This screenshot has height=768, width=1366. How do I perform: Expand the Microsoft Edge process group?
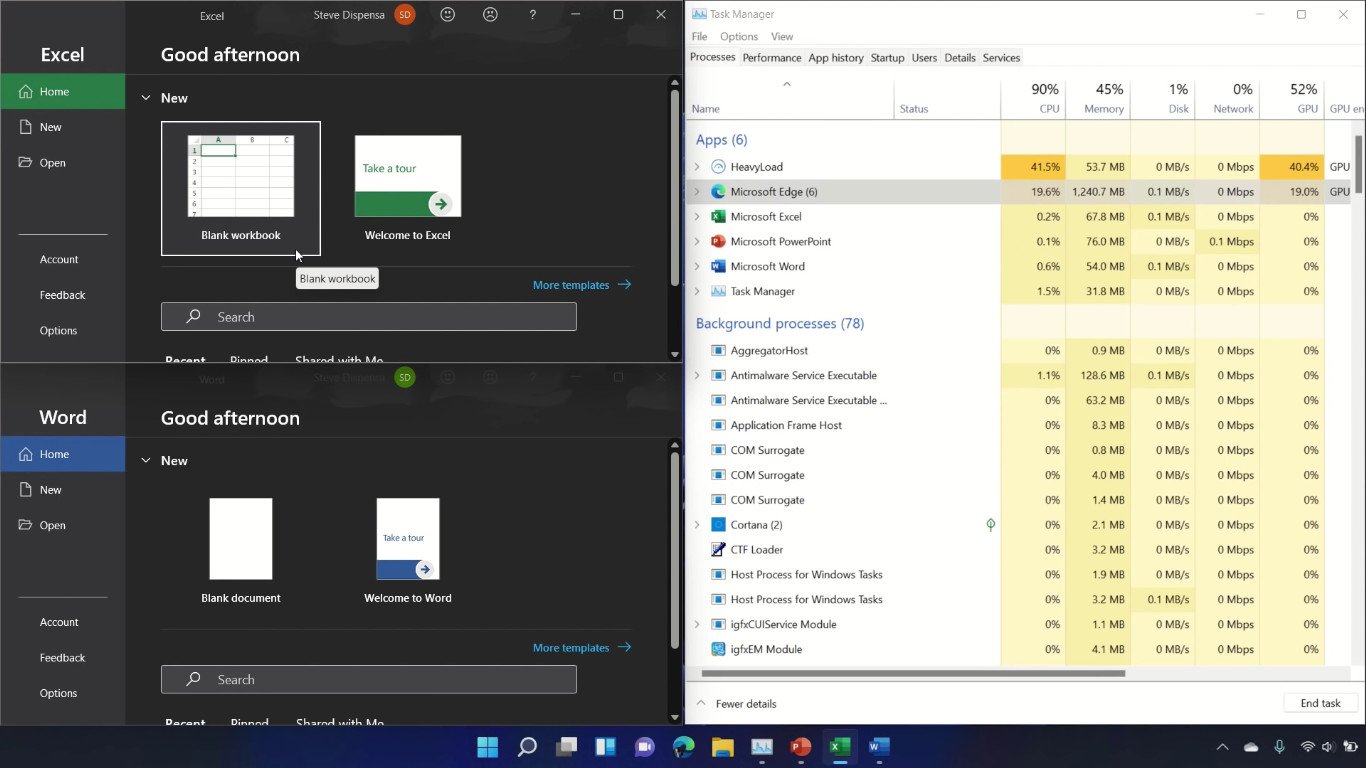coord(697,191)
